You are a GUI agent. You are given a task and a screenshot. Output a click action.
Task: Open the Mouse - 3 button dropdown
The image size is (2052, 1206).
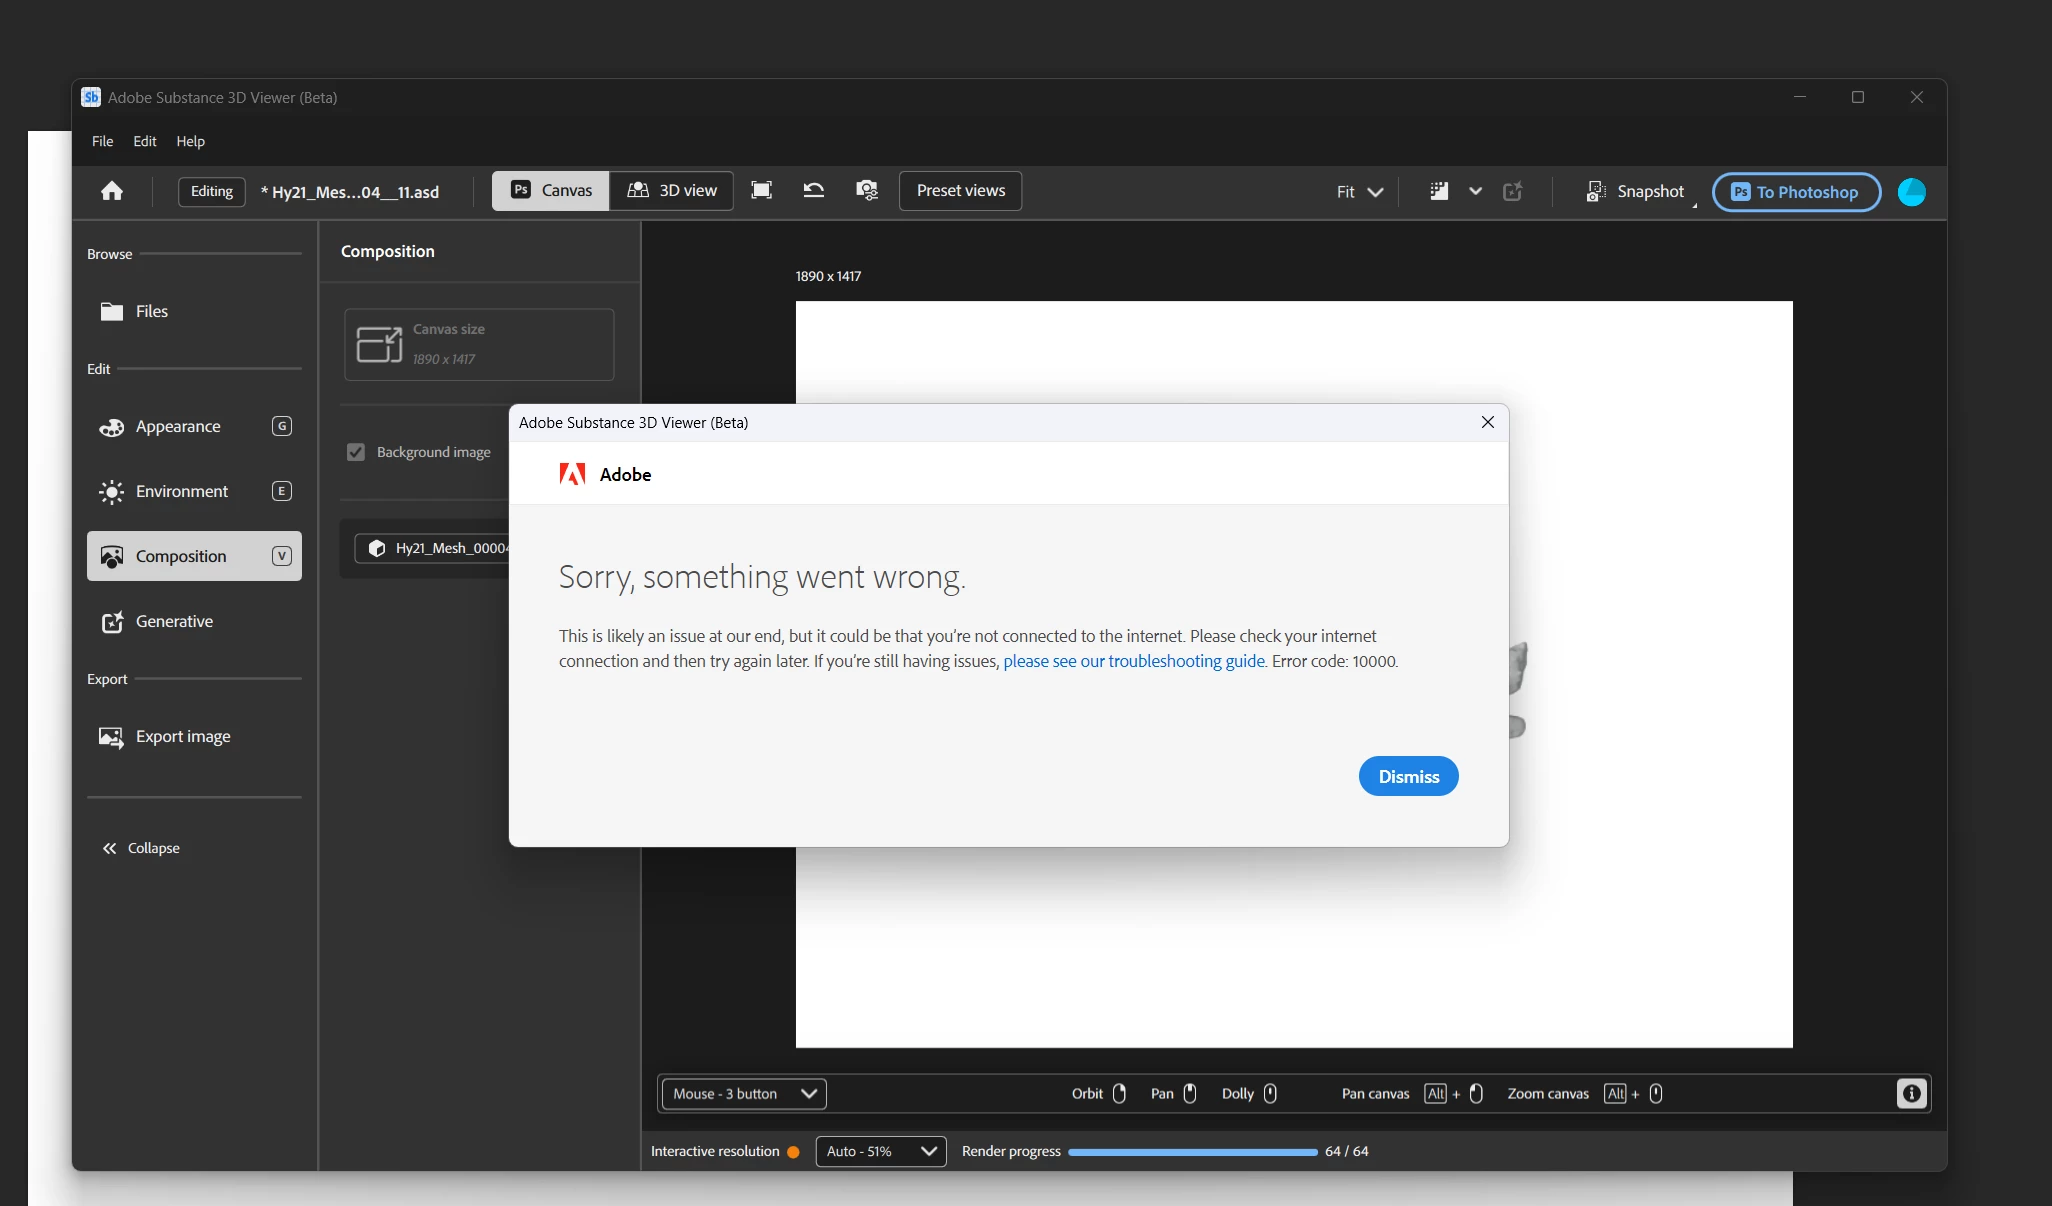coord(743,1093)
